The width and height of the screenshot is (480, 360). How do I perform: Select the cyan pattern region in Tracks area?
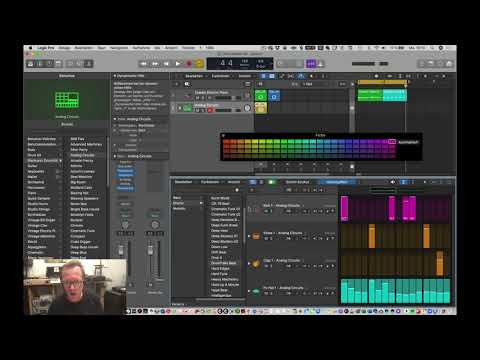point(395,95)
